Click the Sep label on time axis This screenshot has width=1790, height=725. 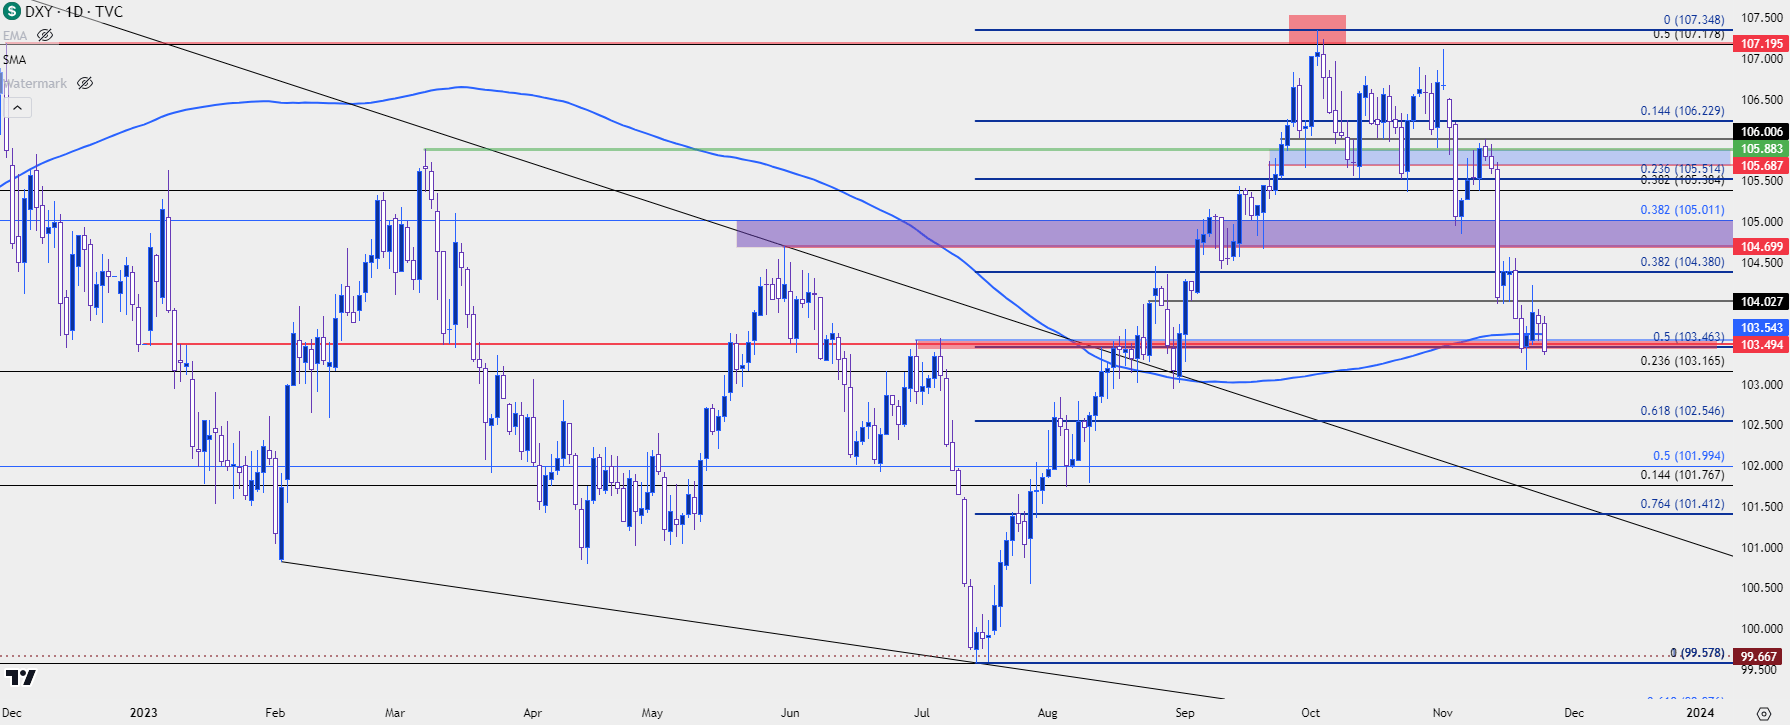[x=1185, y=713]
